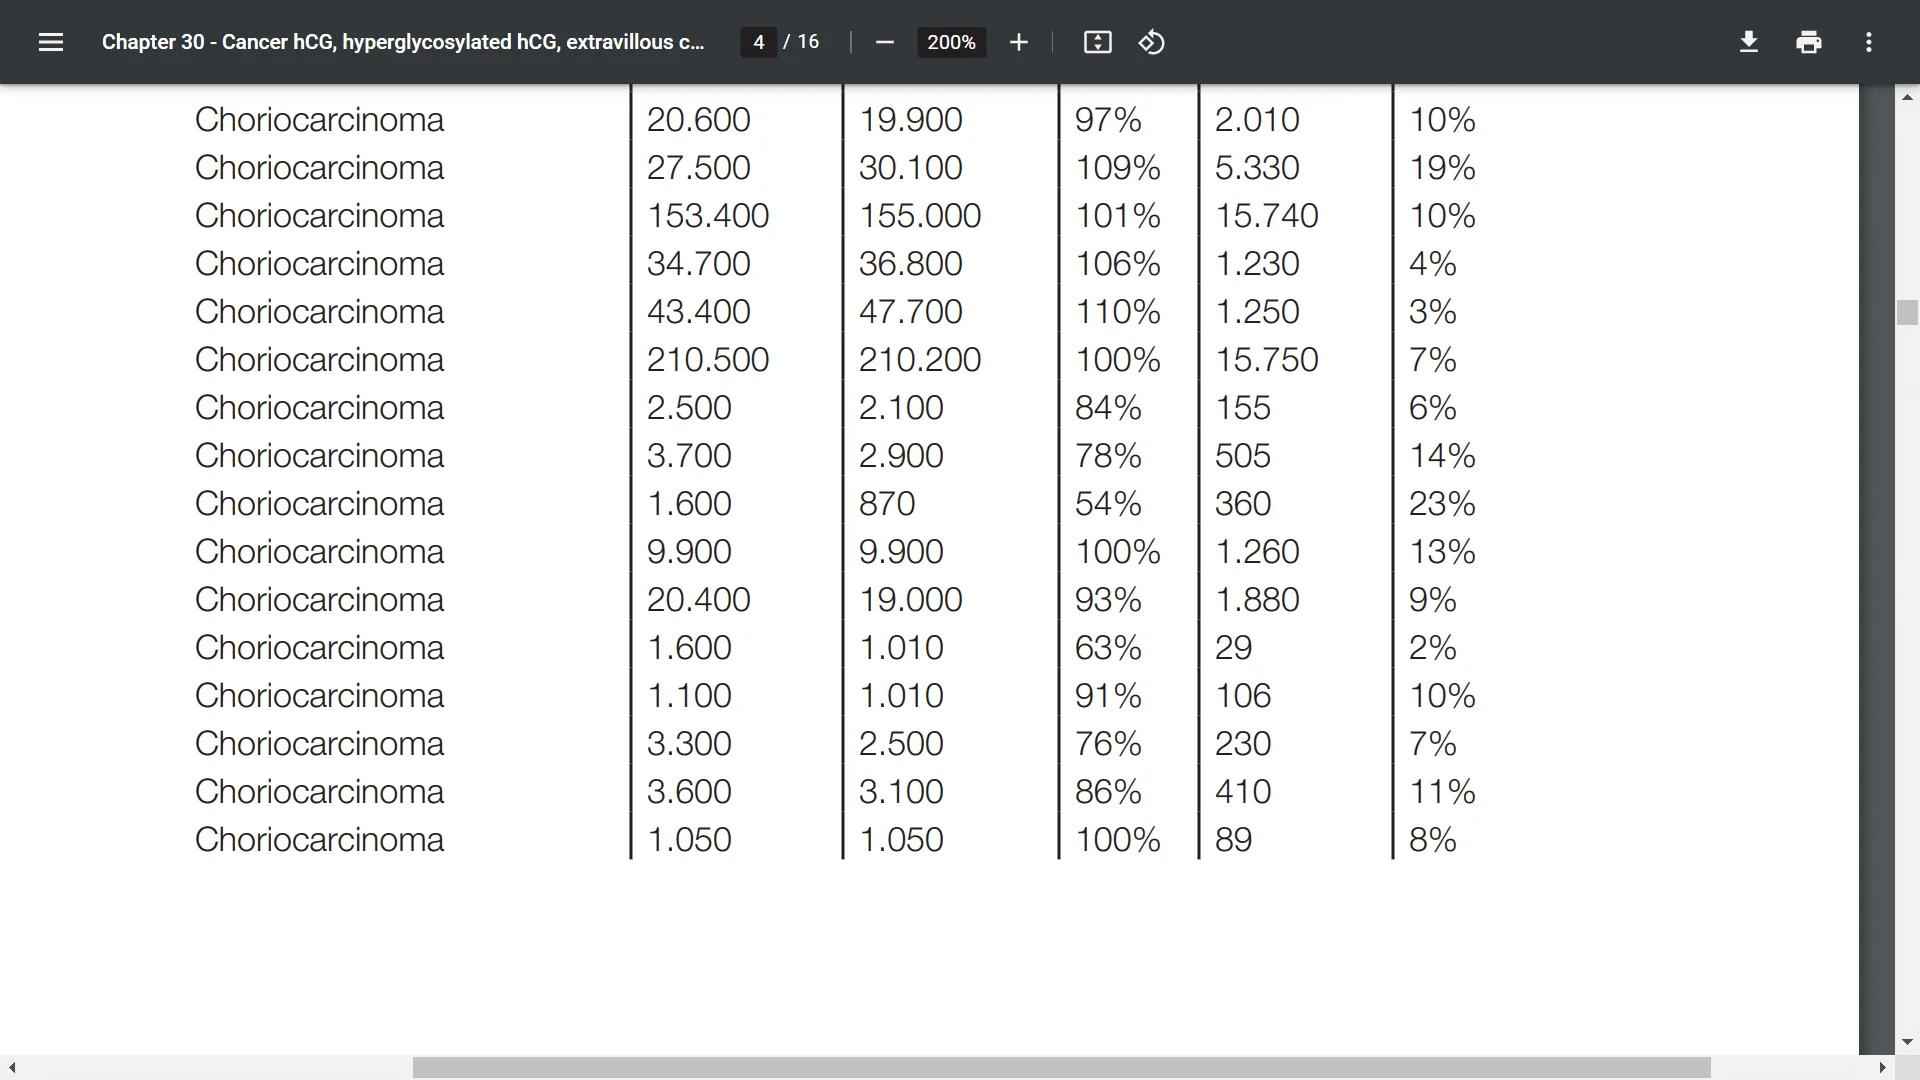Click the cell showing 14%
Screen dimensions: 1920x1080
click(1442, 455)
